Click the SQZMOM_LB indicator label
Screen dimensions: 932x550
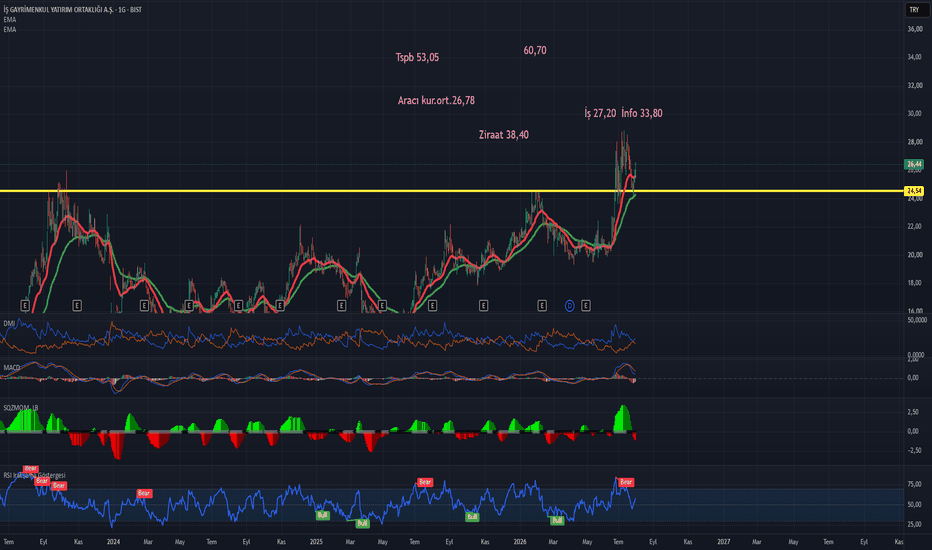tap(21, 408)
